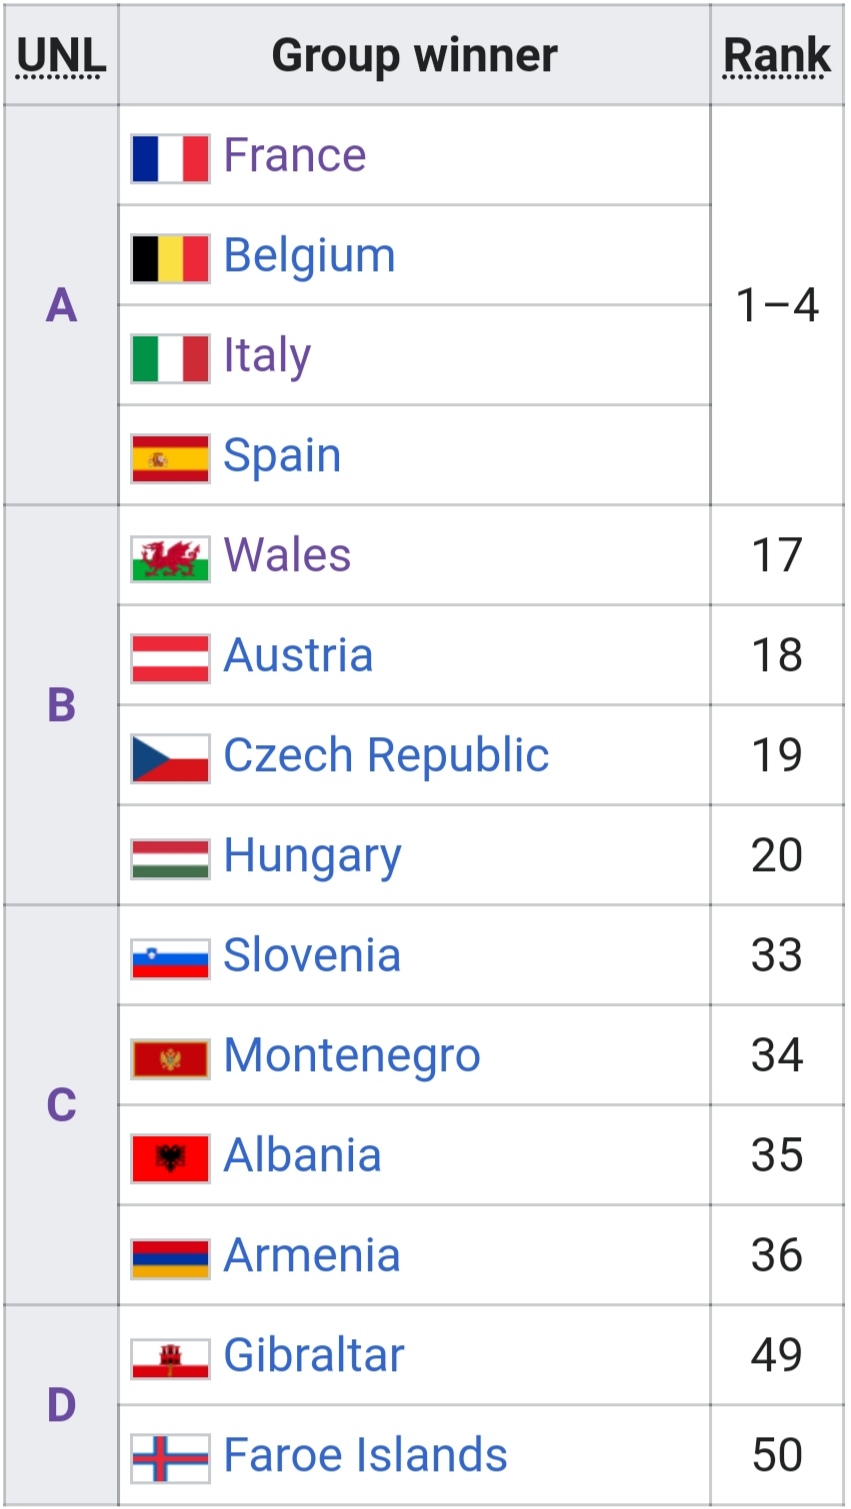Click the Gibraltar flag icon

click(x=170, y=1359)
